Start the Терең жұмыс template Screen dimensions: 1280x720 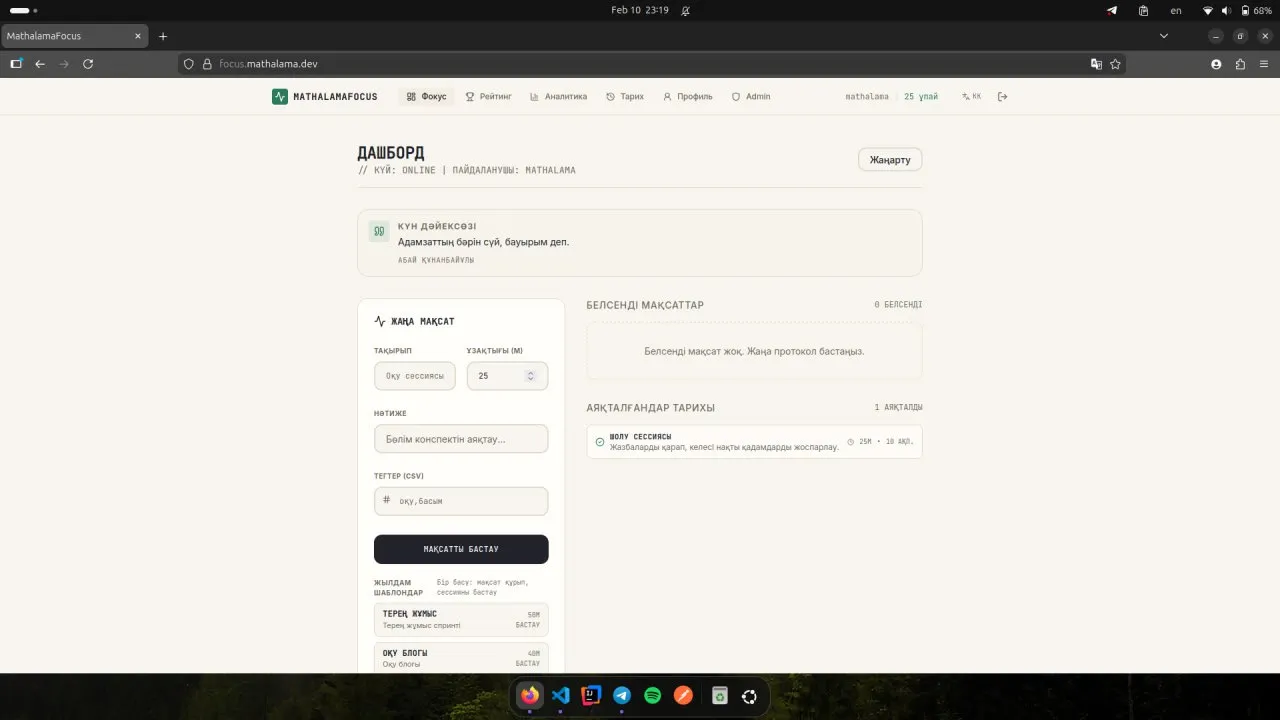coord(461,619)
